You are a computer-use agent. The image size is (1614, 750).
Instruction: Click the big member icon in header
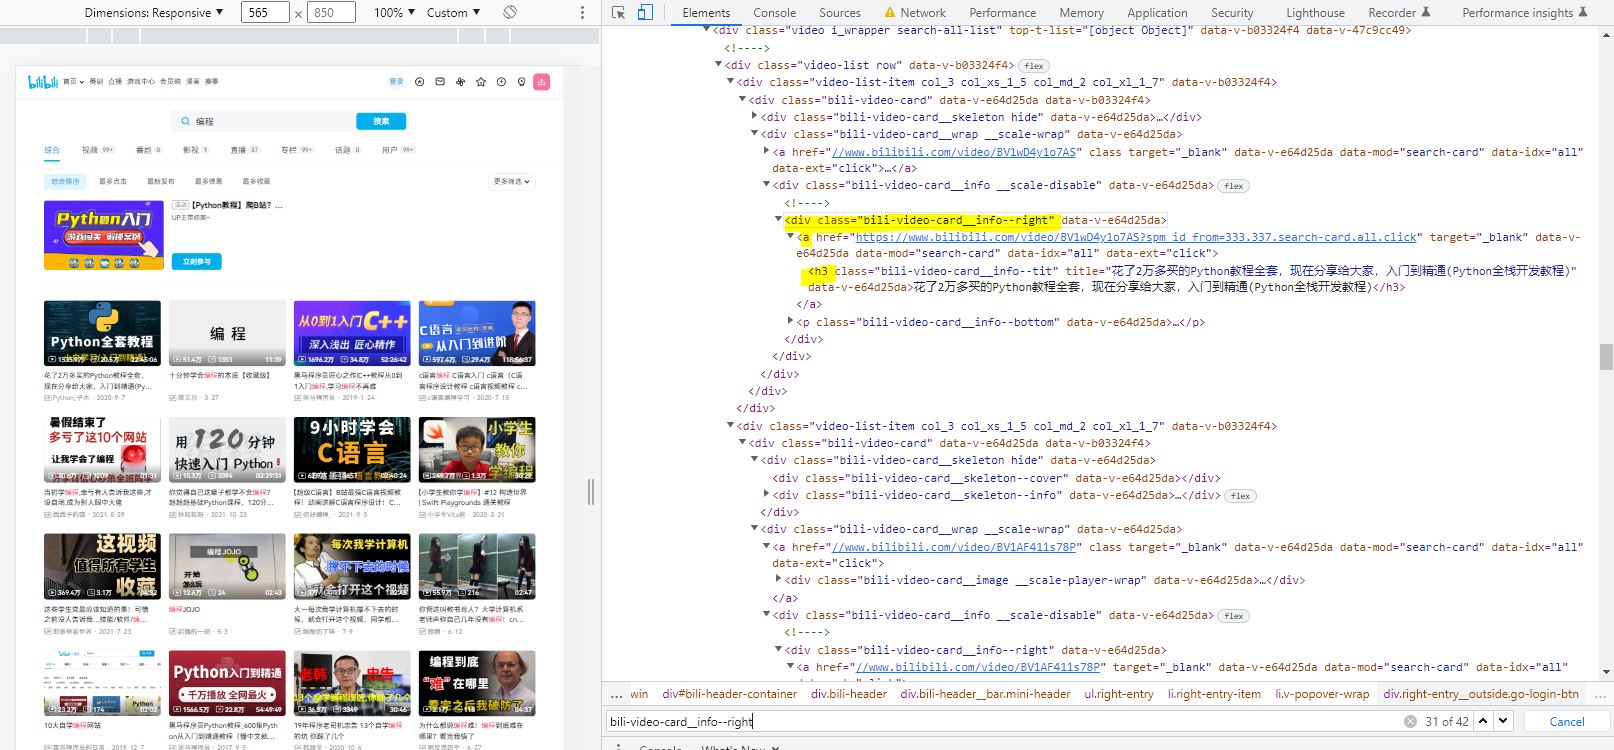pos(419,82)
